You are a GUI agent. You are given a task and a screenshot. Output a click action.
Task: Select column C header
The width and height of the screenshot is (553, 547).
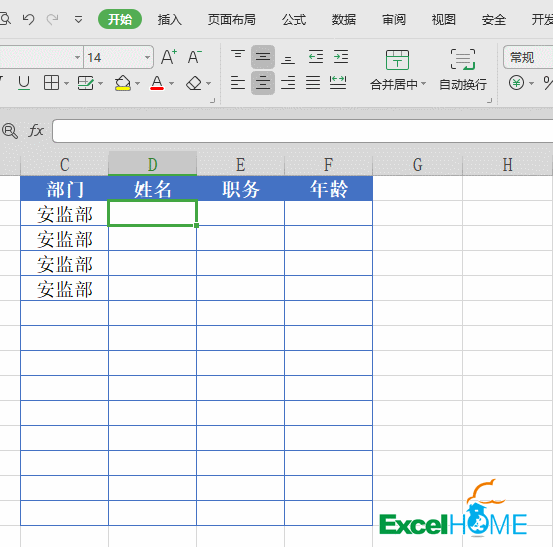(64, 164)
